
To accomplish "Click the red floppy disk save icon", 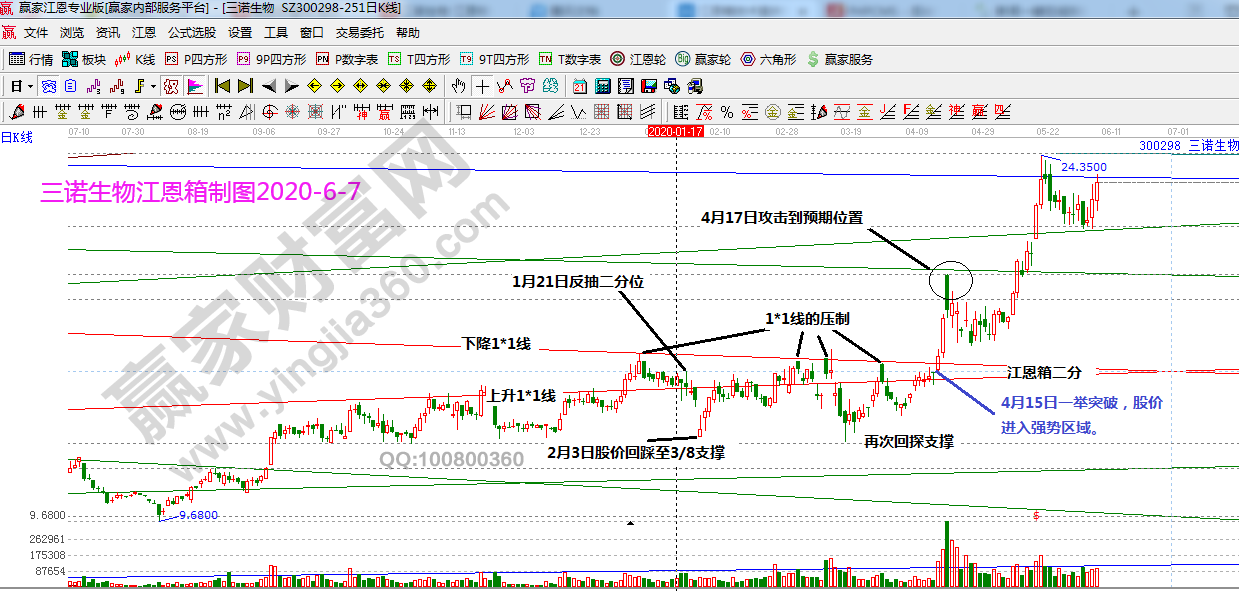I will [x=648, y=85].
